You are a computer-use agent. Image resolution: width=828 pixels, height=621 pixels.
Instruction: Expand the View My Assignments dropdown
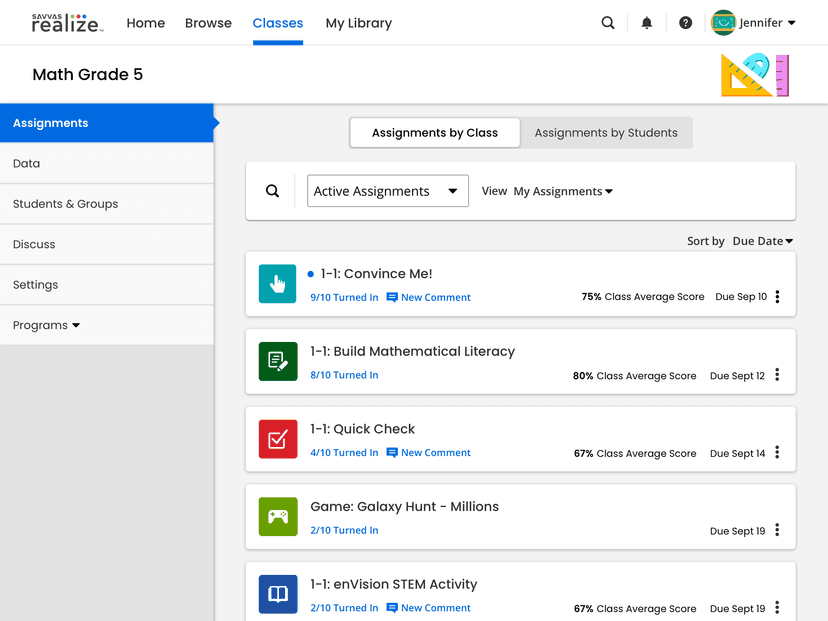(563, 191)
